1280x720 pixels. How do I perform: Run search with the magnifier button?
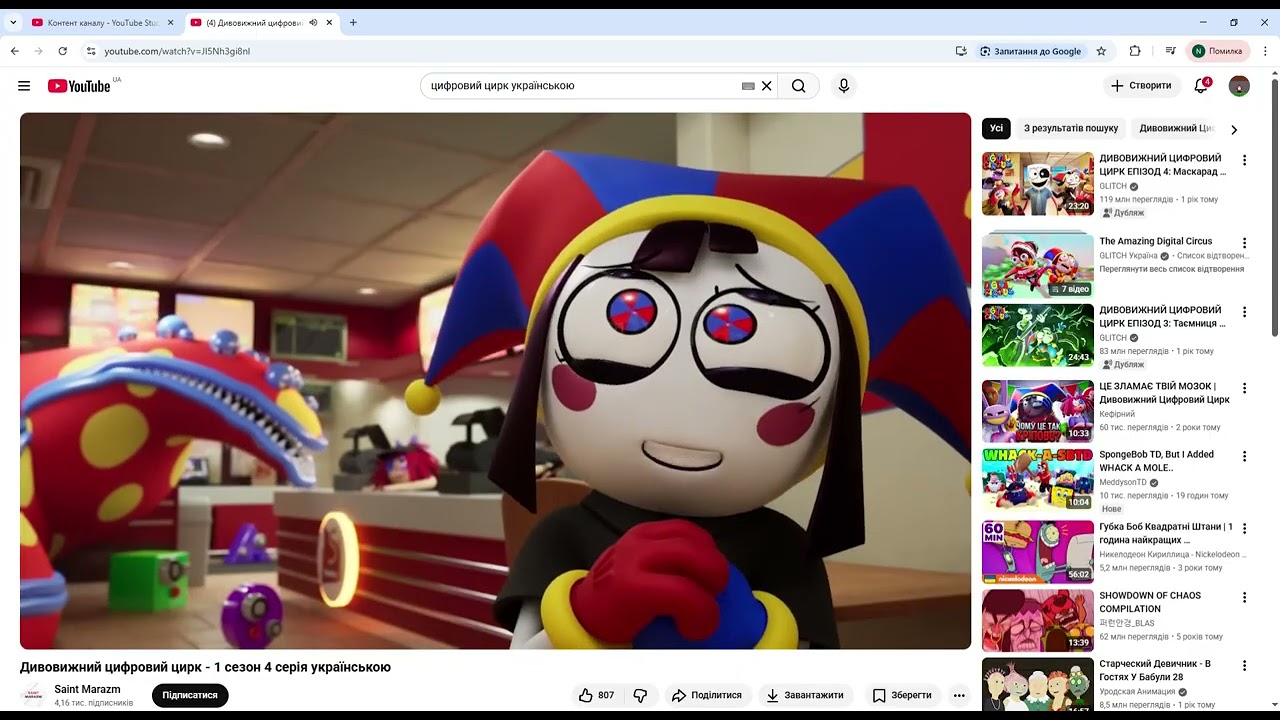pos(798,86)
